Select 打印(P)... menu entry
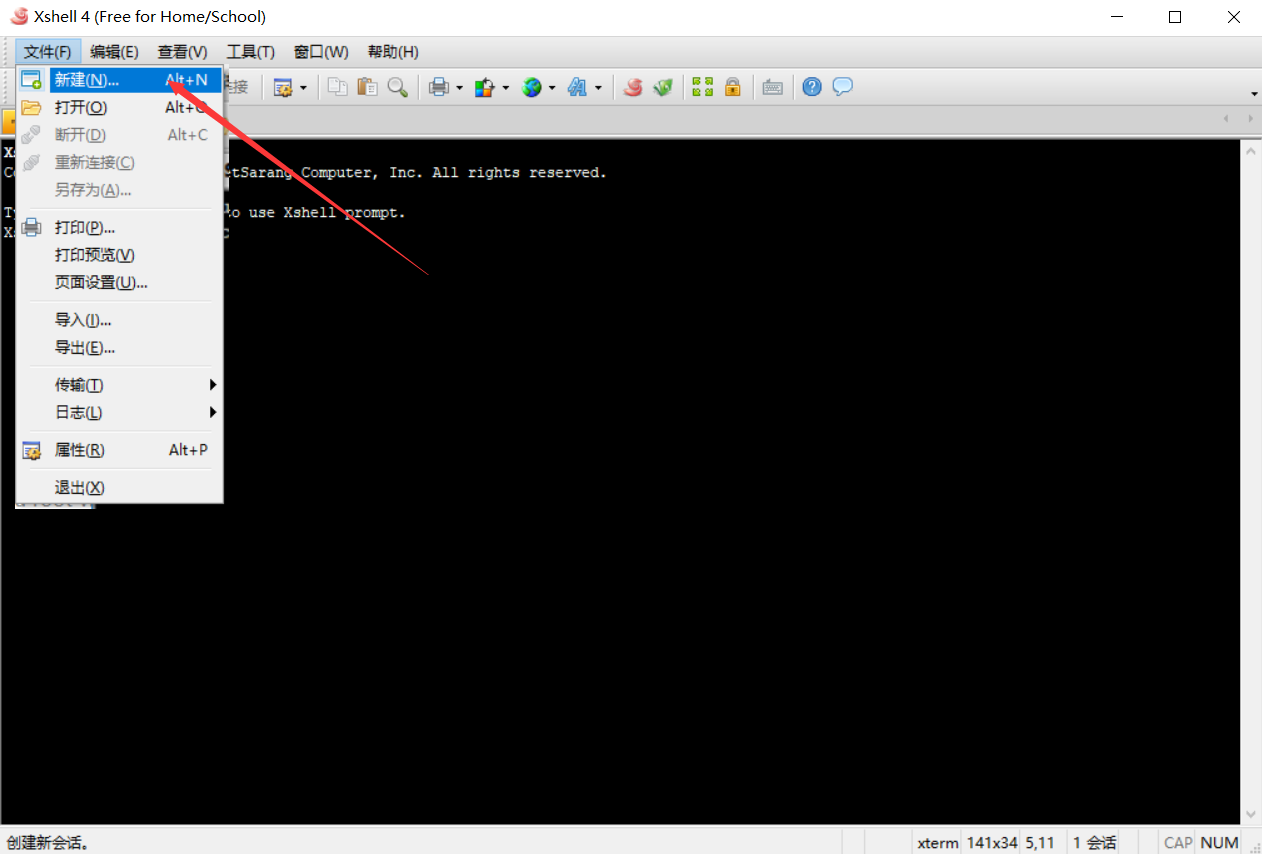Screen dimensions: 1262x854 119,227
